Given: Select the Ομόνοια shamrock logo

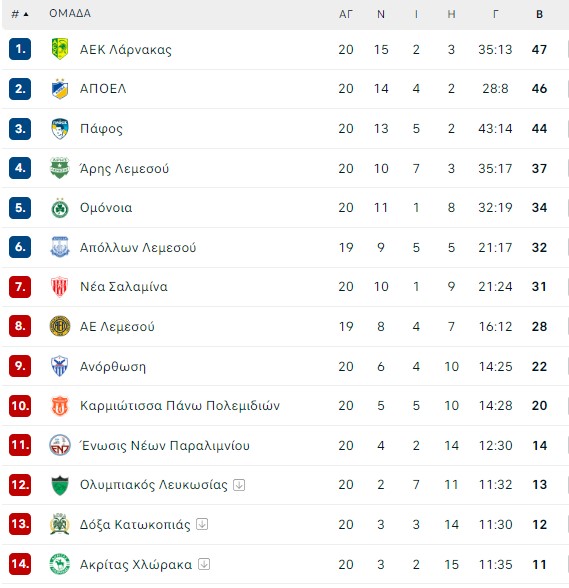Looking at the screenshot, I should point(60,208).
